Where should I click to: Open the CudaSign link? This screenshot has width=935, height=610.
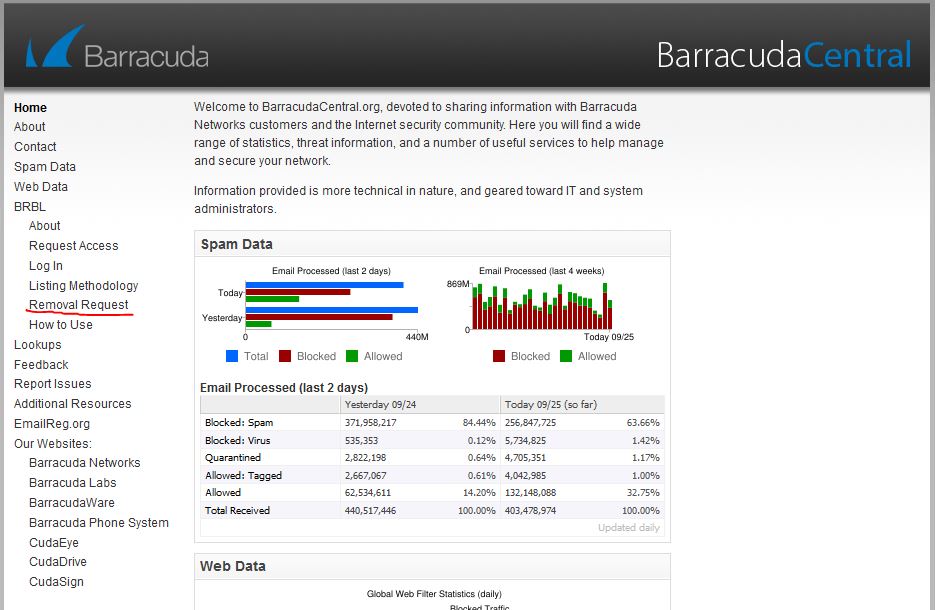[x=56, y=582]
